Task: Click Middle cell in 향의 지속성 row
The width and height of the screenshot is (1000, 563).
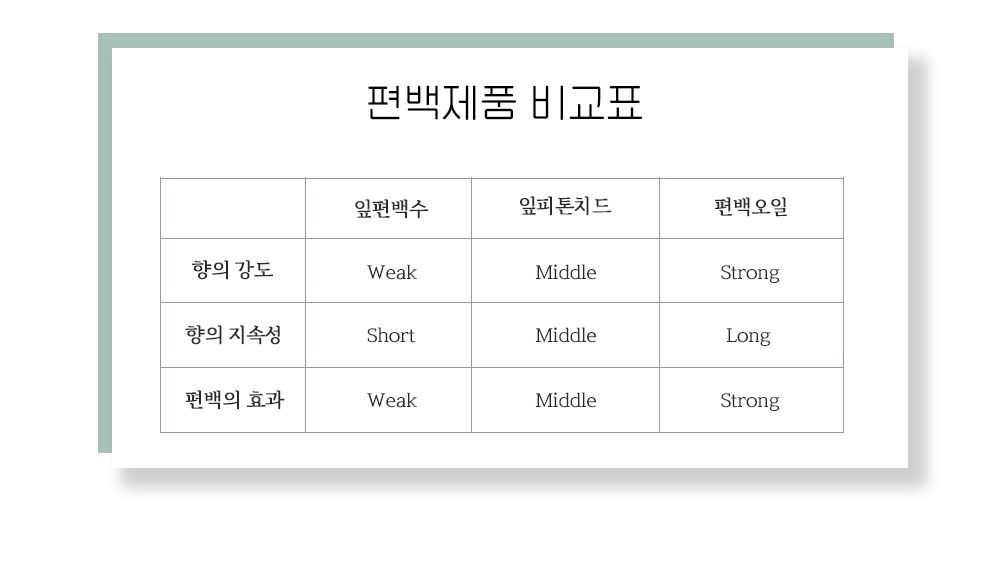Action: pyautogui.click(x=565, y=335)
